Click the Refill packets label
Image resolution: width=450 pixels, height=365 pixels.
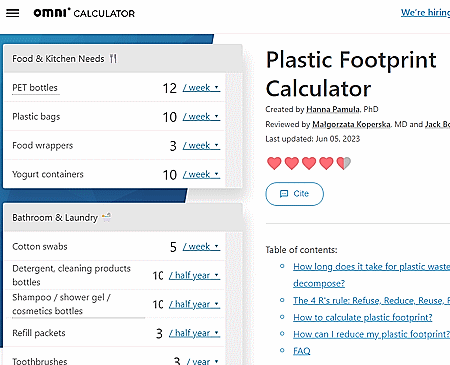point(39,333)
